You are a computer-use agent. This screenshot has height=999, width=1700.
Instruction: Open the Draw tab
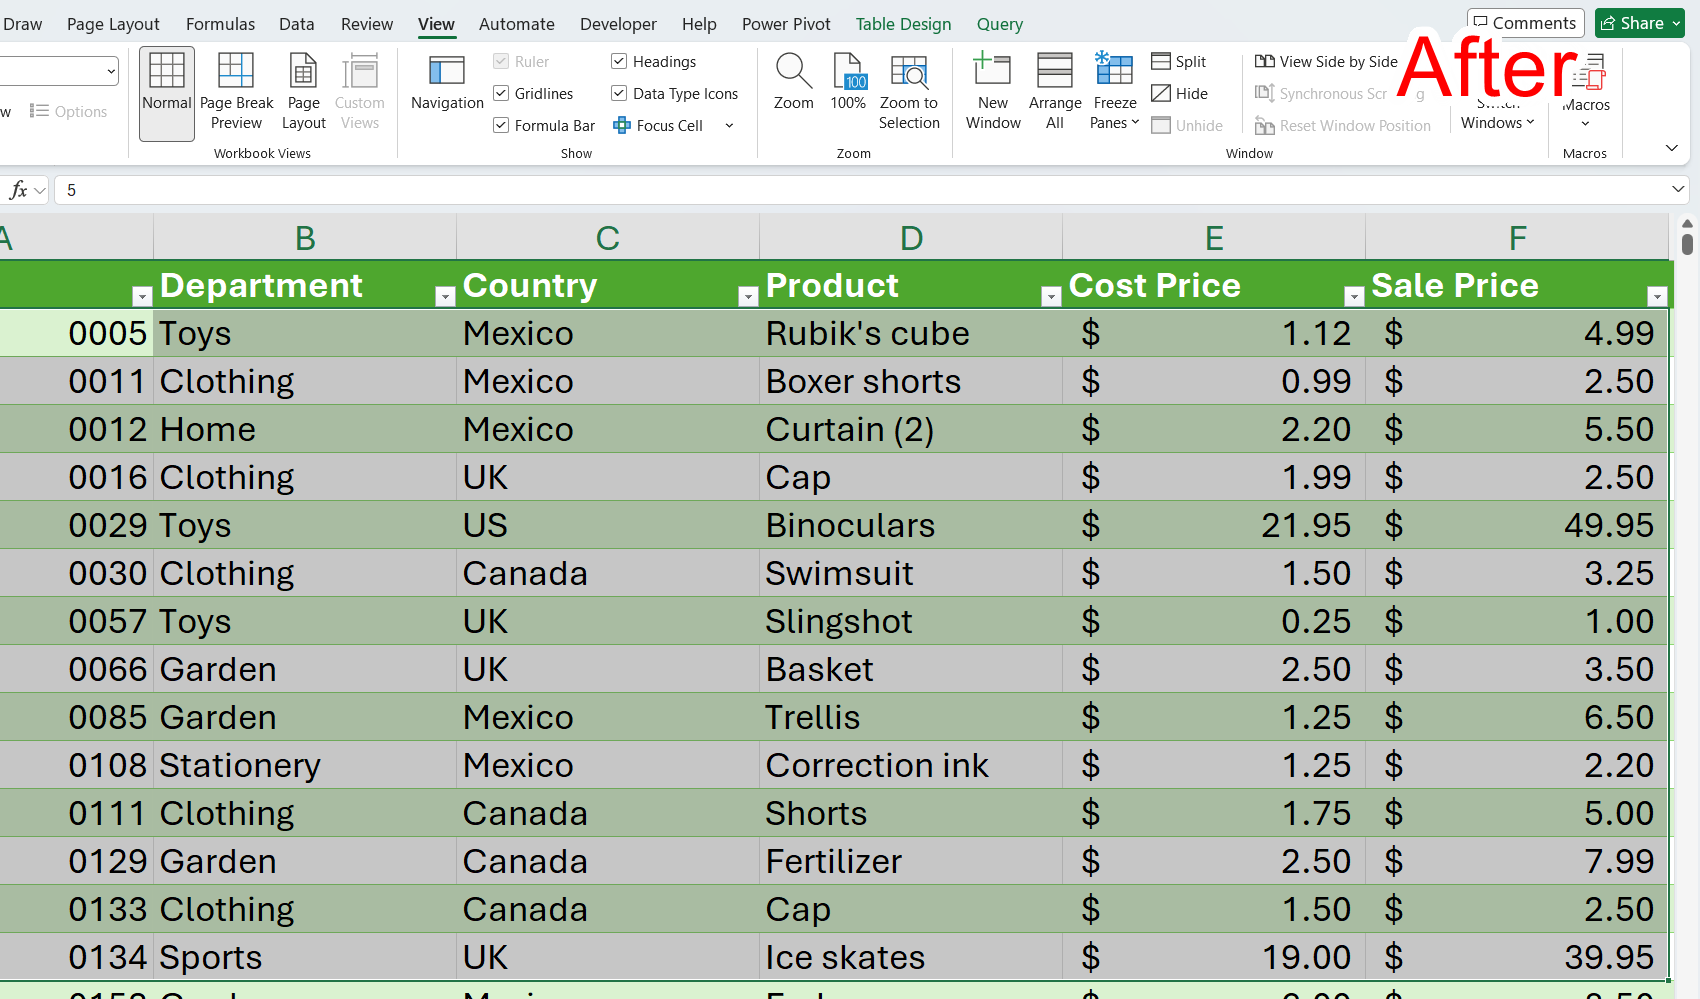point(21,24)
